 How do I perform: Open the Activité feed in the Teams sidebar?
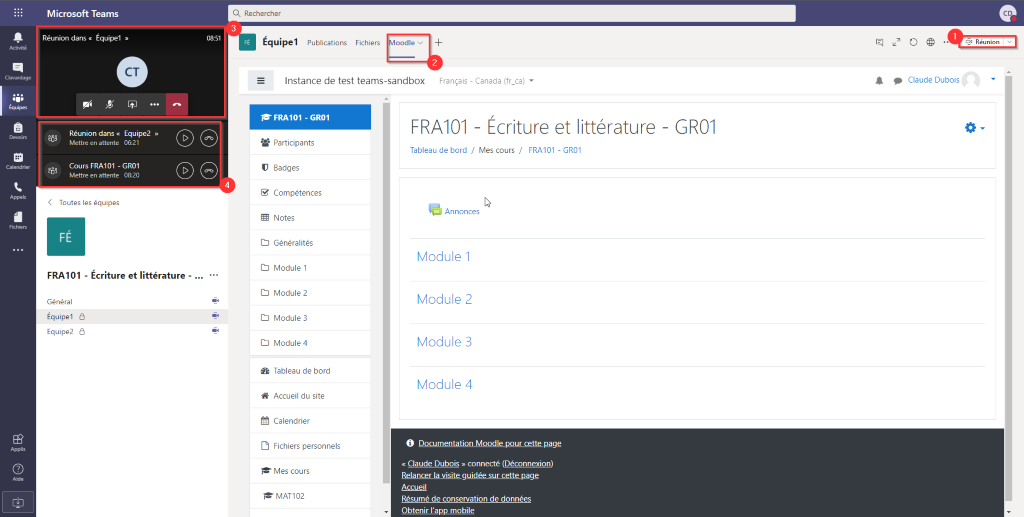click(18, 40)
